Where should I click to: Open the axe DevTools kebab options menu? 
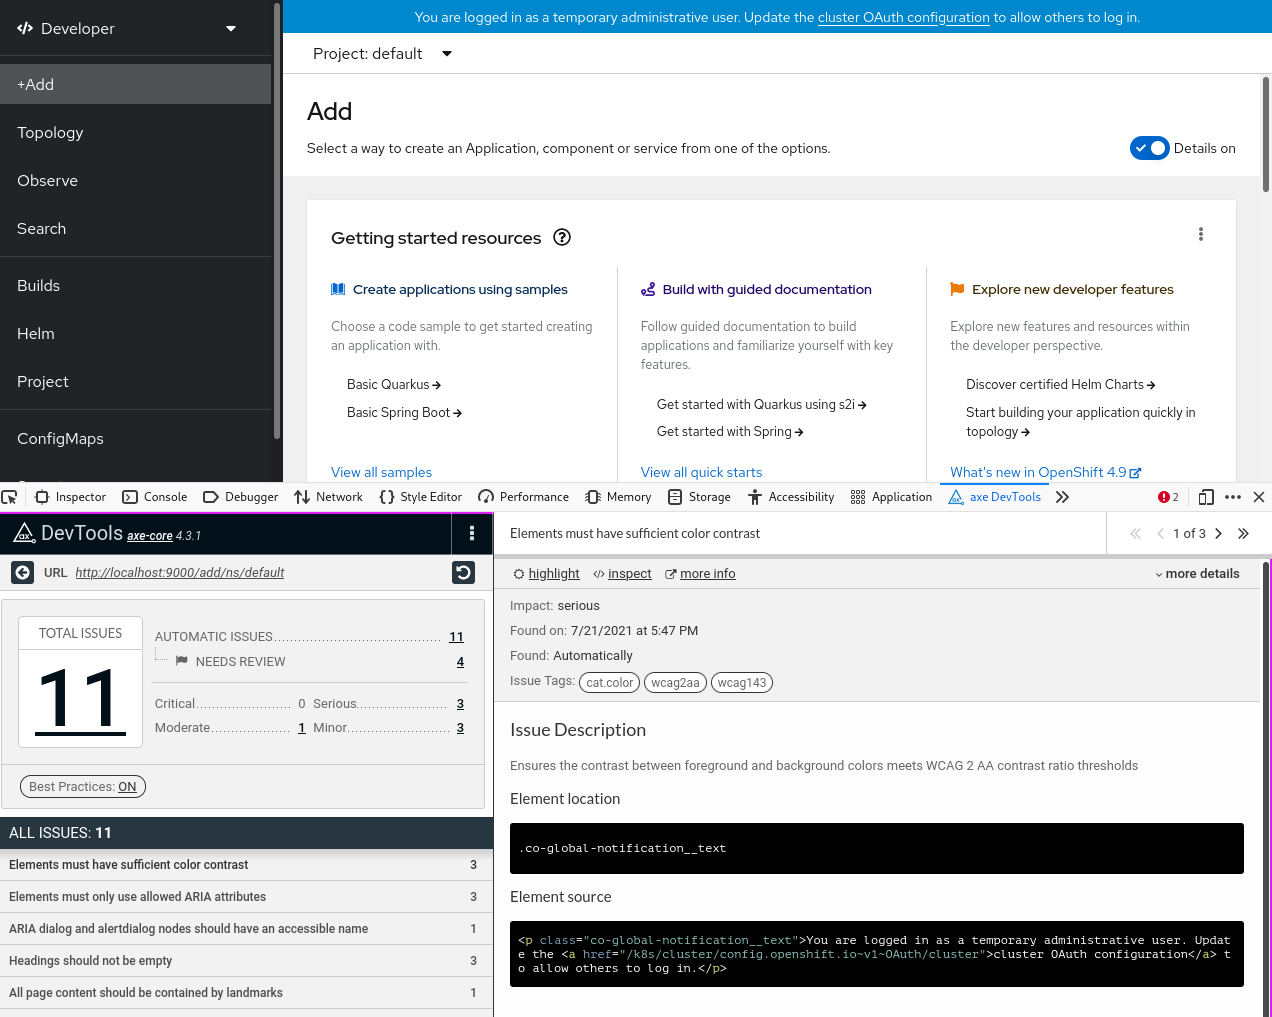click(x=472, y=534)
